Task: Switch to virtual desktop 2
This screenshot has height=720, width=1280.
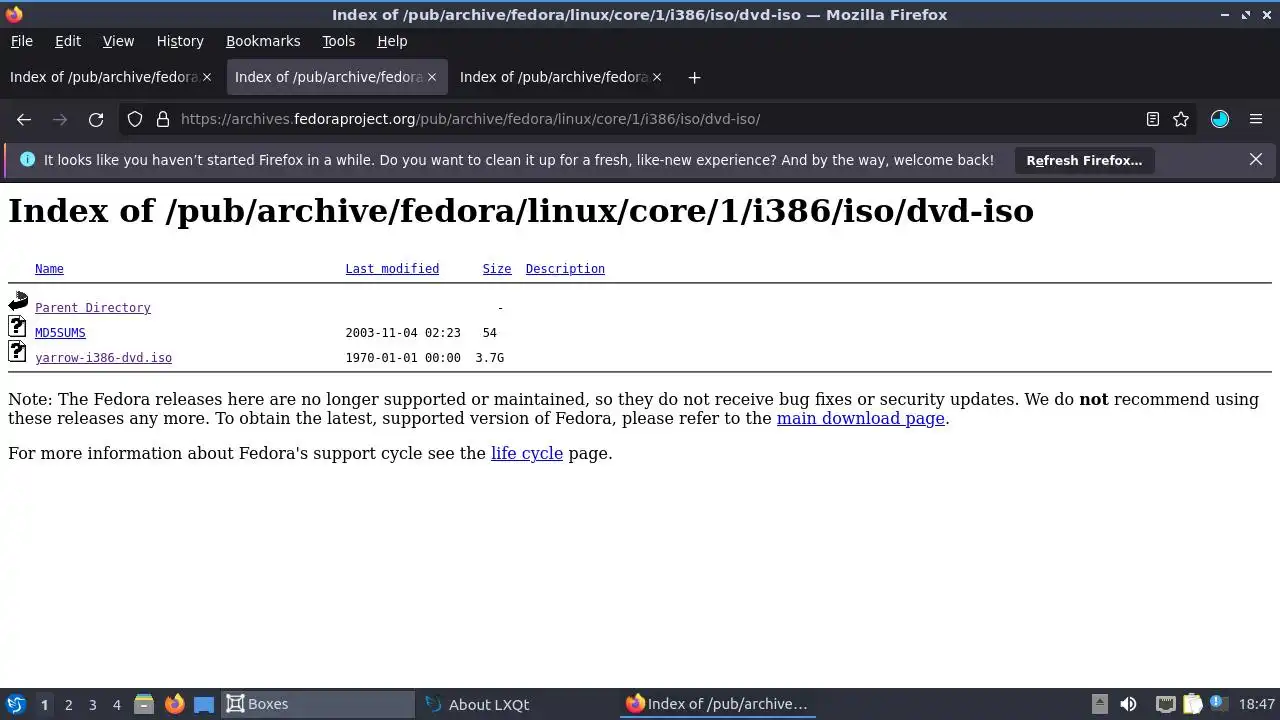Action: coord(68,704)
